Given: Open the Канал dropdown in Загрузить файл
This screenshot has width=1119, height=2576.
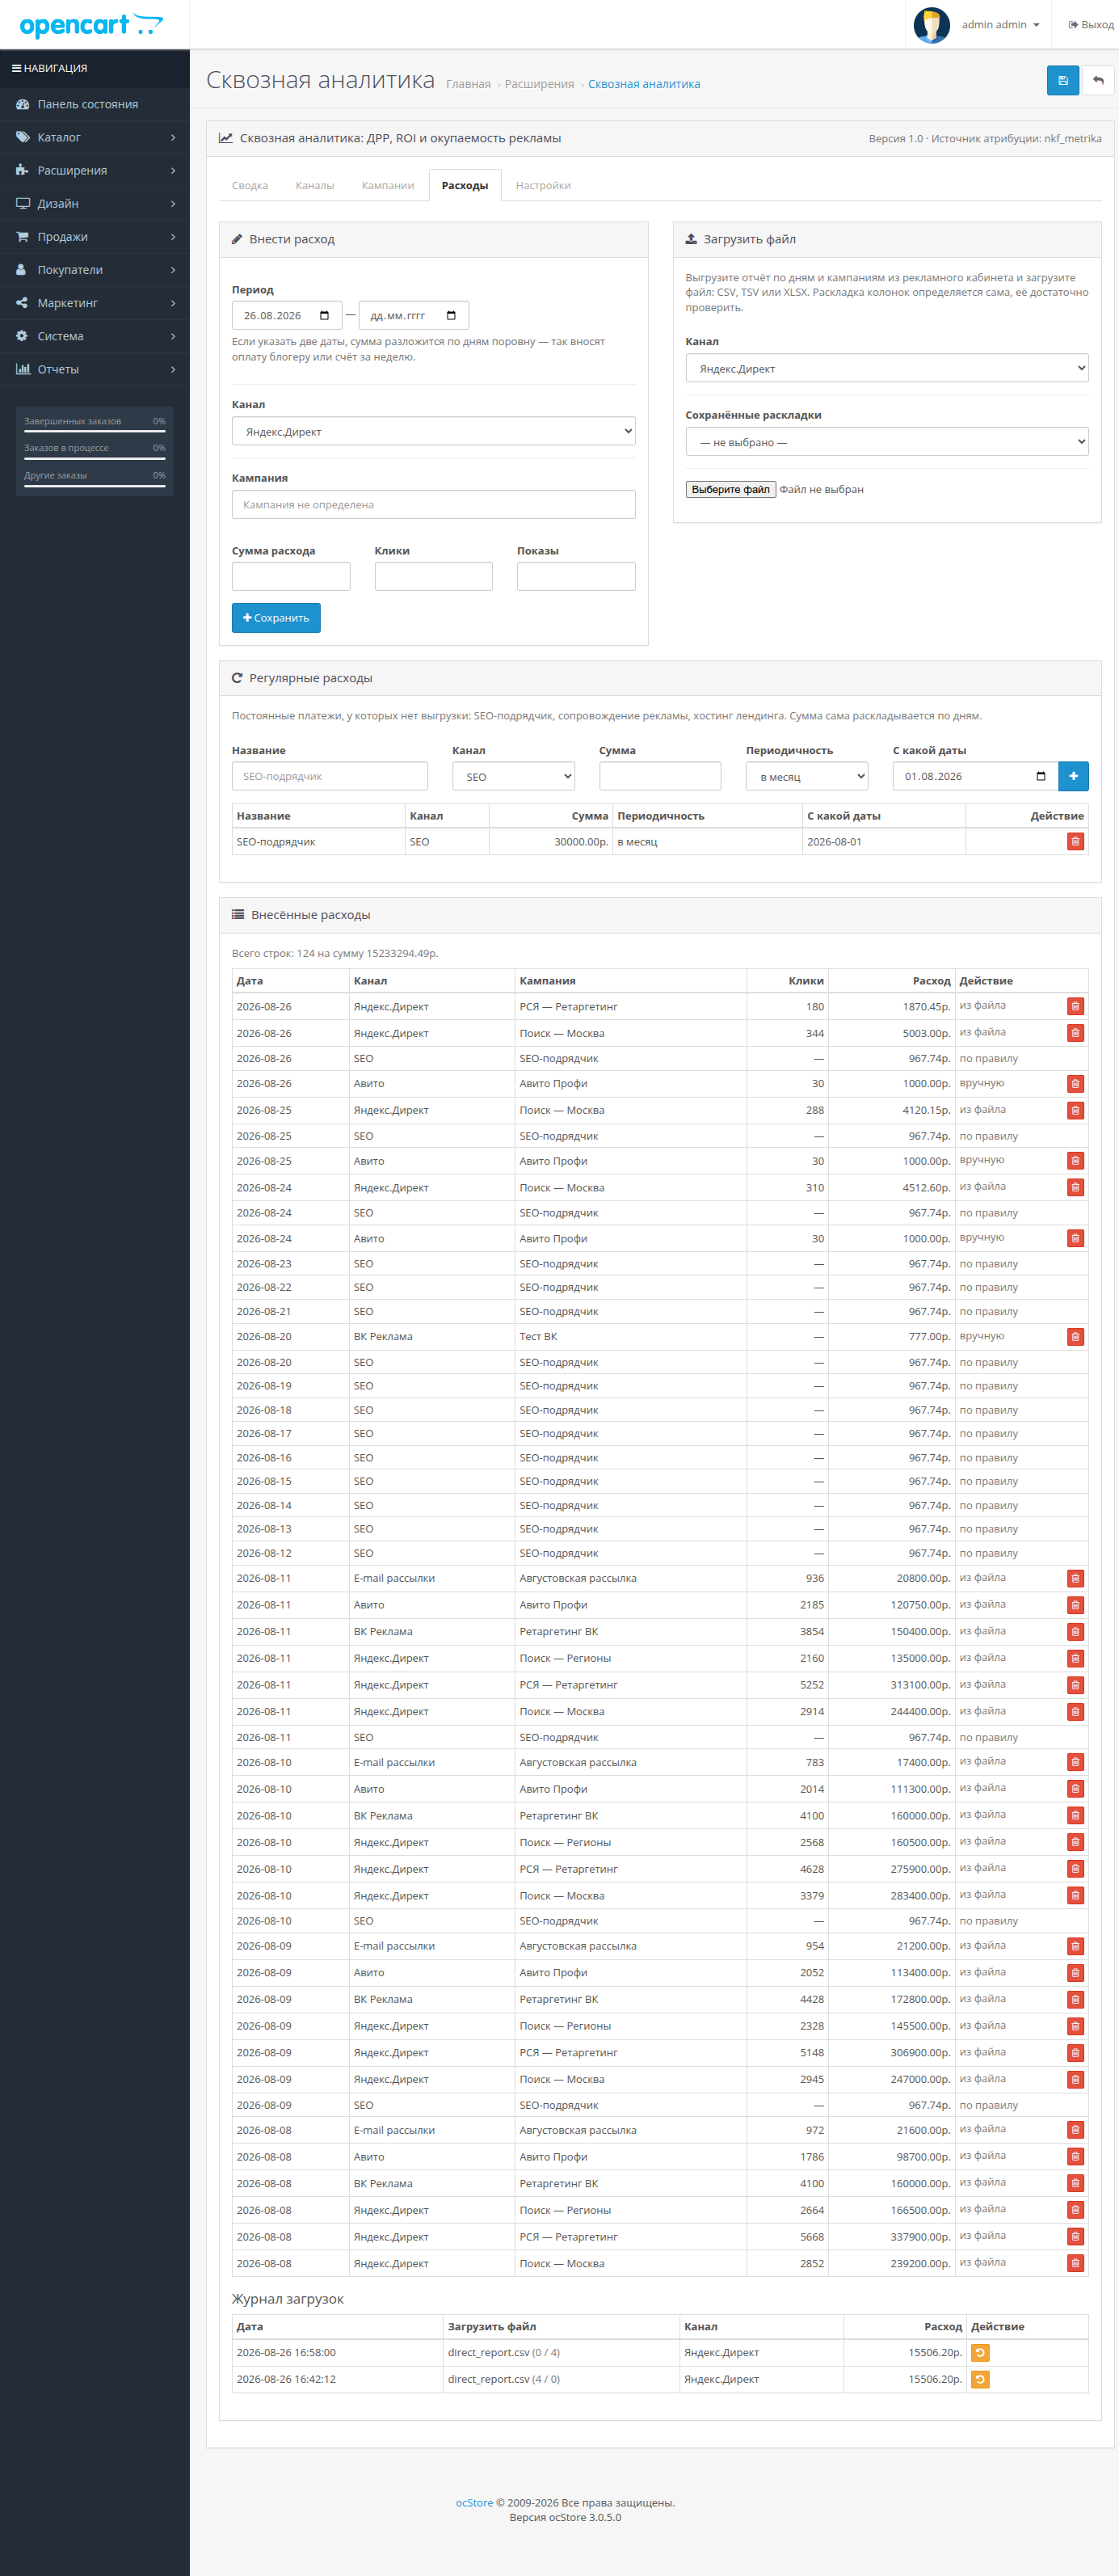Looking at the screenshot, I should [887, 369].
